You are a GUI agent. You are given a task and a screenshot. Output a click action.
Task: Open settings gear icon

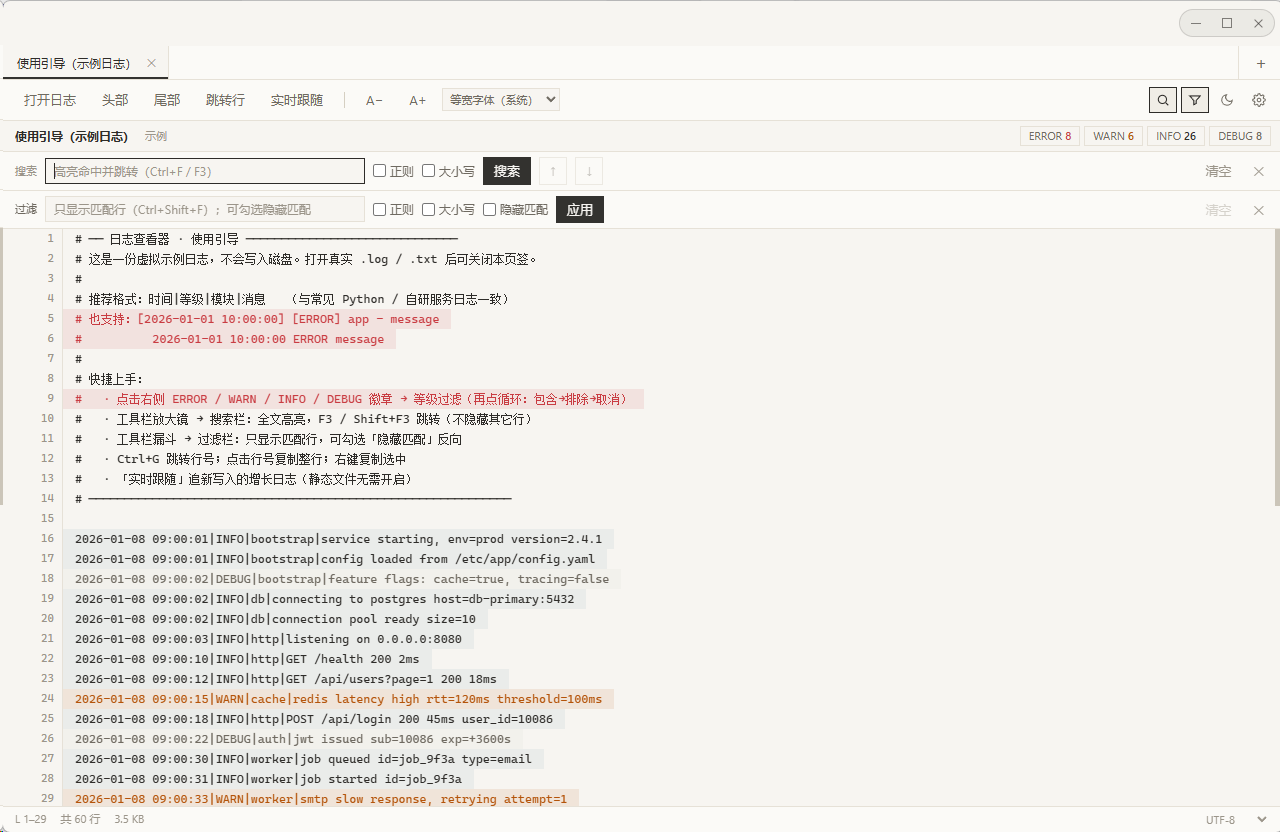1259,100
